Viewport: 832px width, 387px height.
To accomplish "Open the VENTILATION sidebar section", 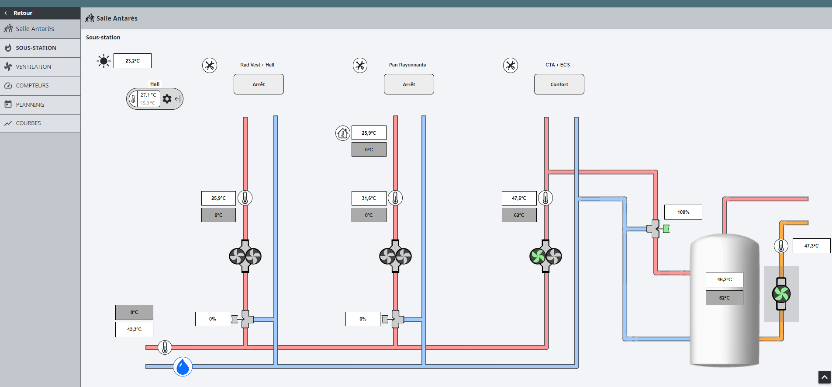I will [x=40, y=67].
